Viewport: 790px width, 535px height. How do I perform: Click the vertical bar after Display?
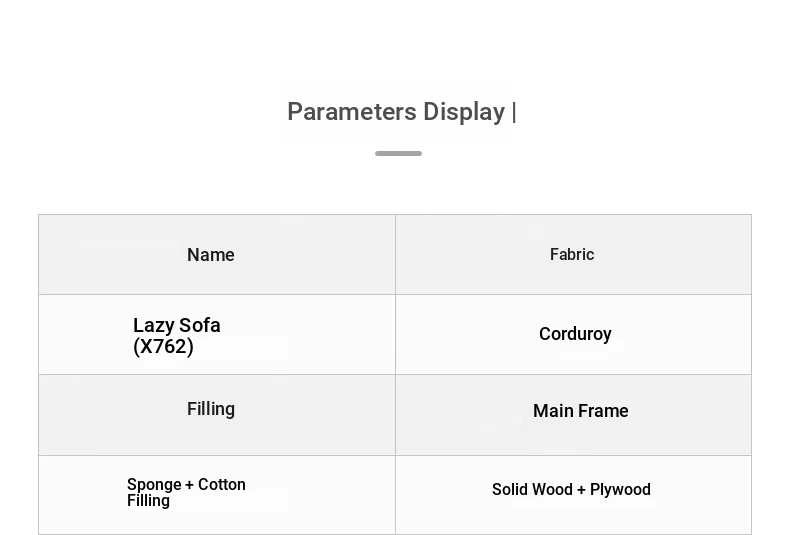tap(514, 112)
